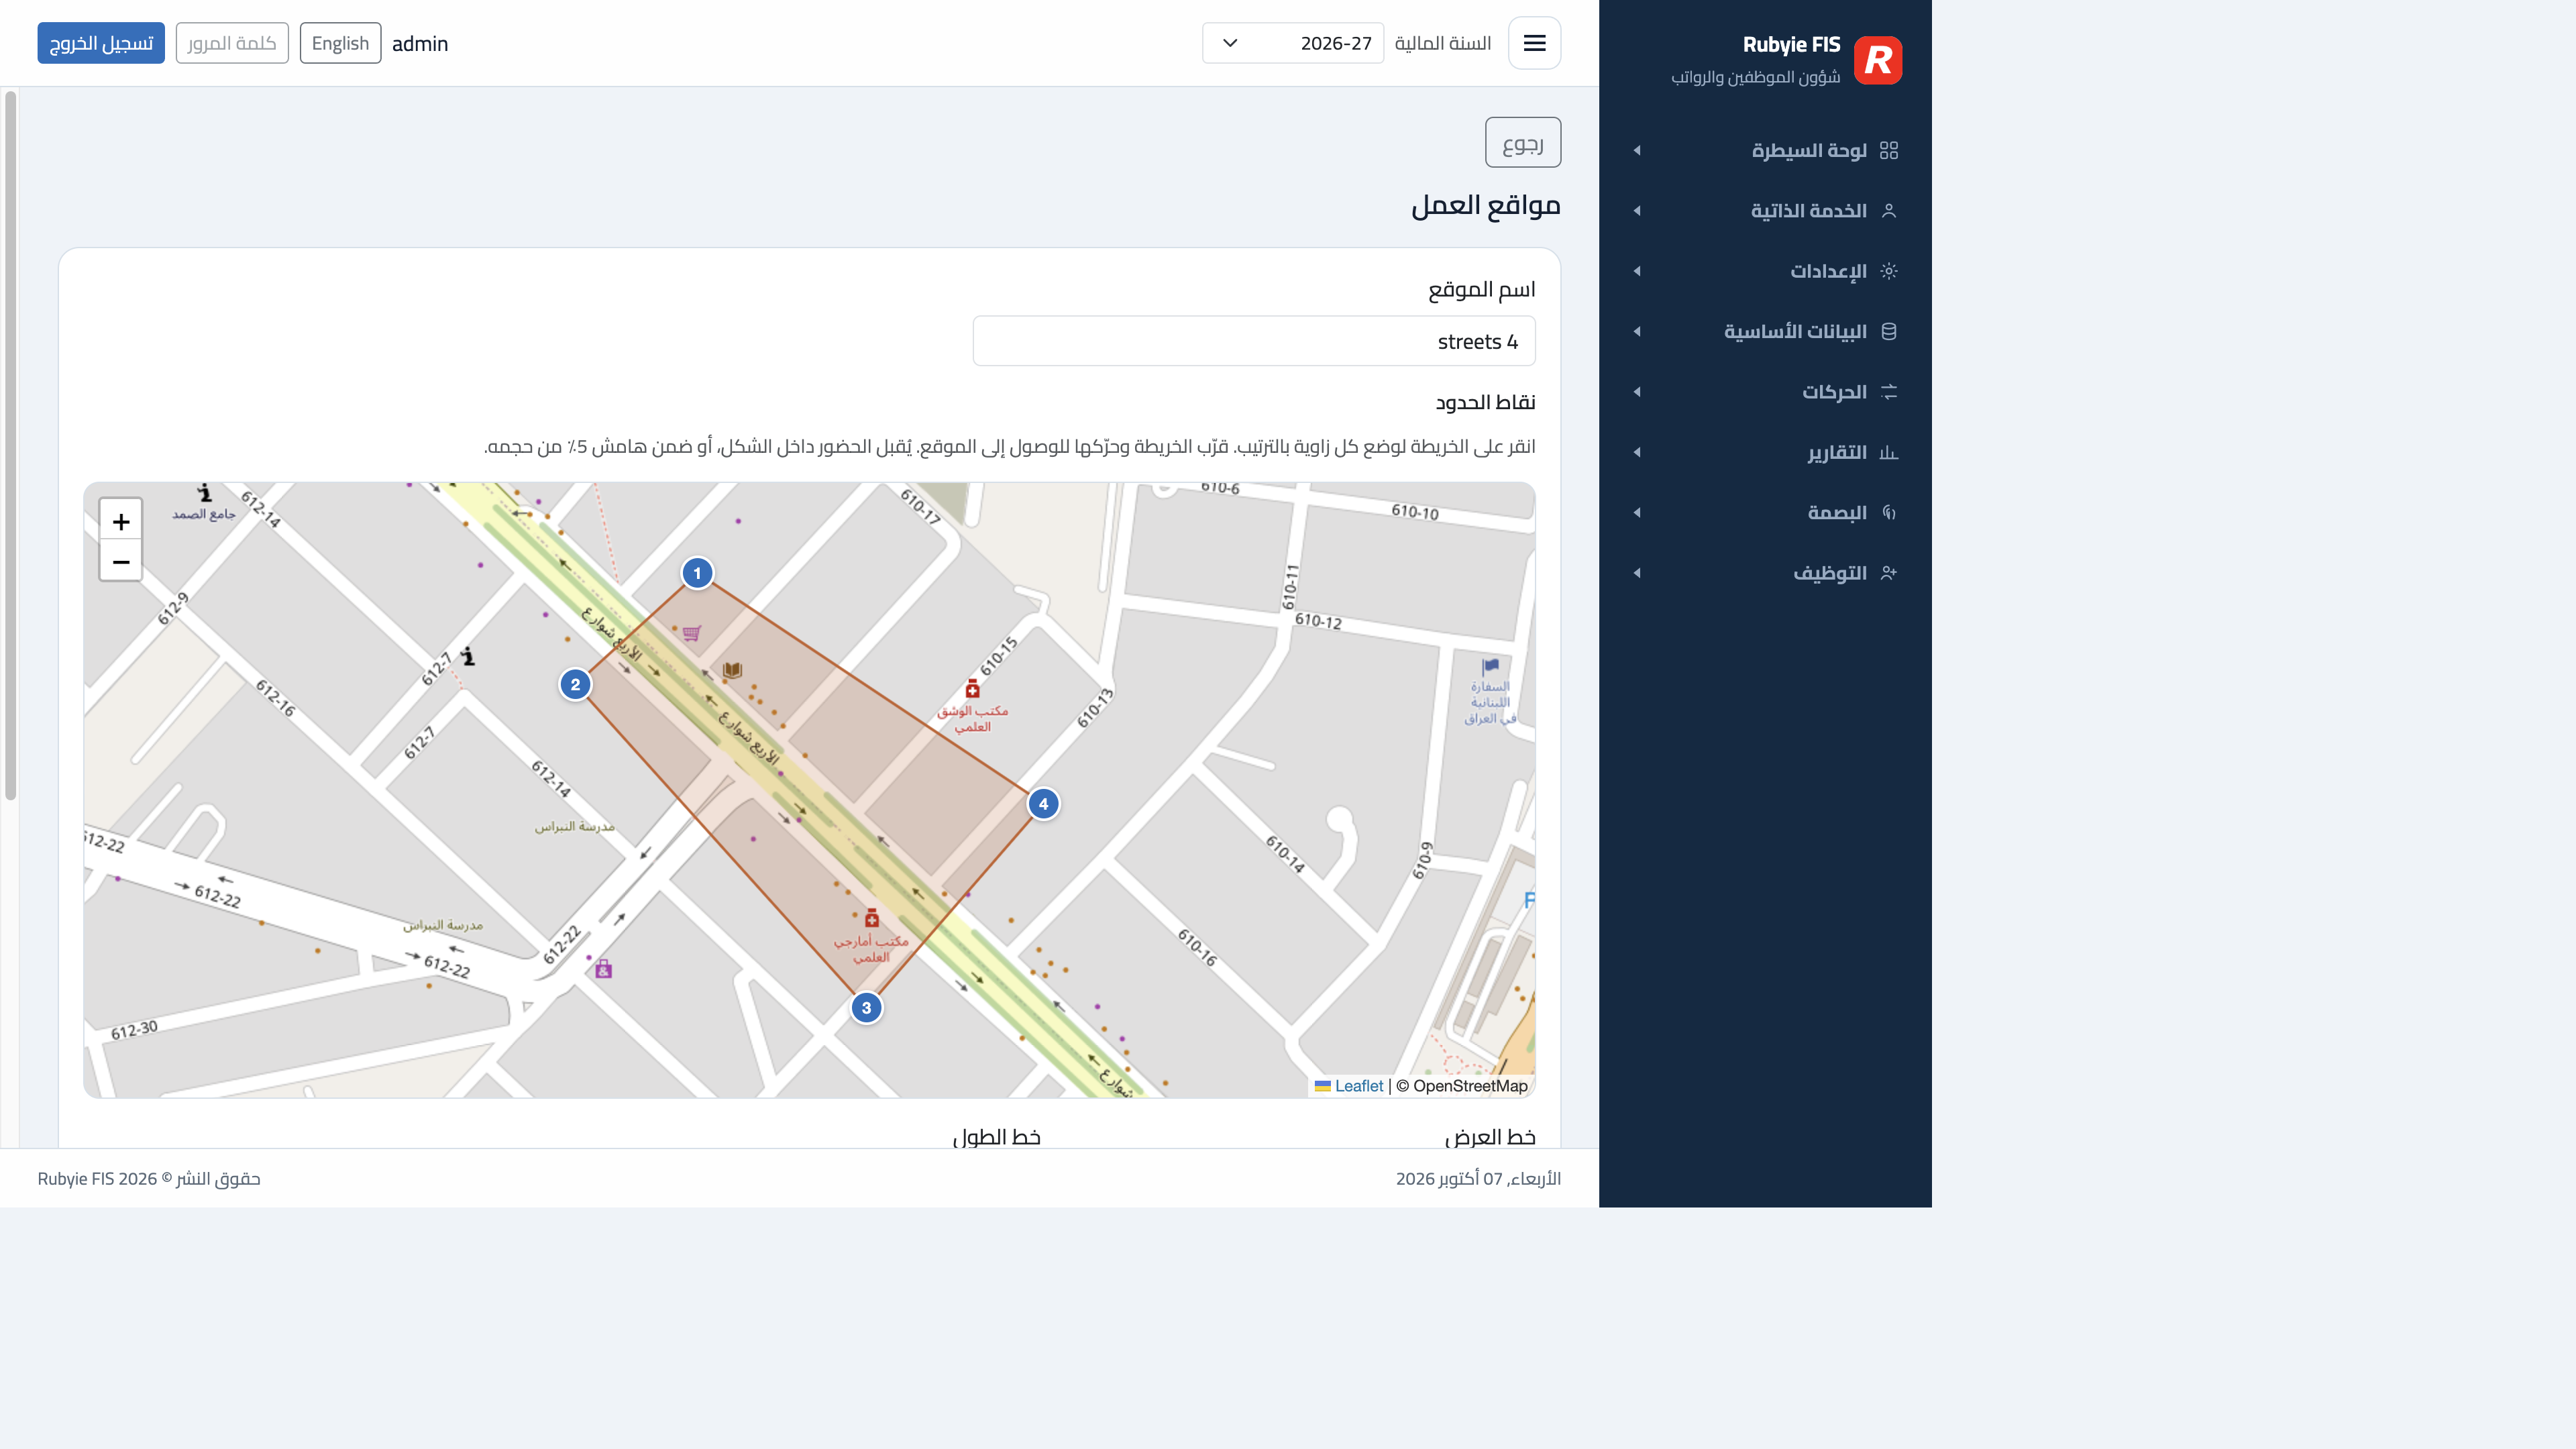Viewport: 2576px width, 1449px height.
Task: Click the basic data database icon
Action: [1888, 331]
